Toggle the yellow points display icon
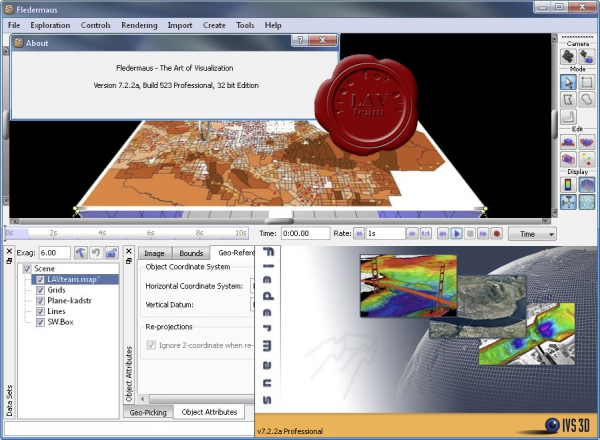This screenshot has height=440, width=600. click(586, 202)
